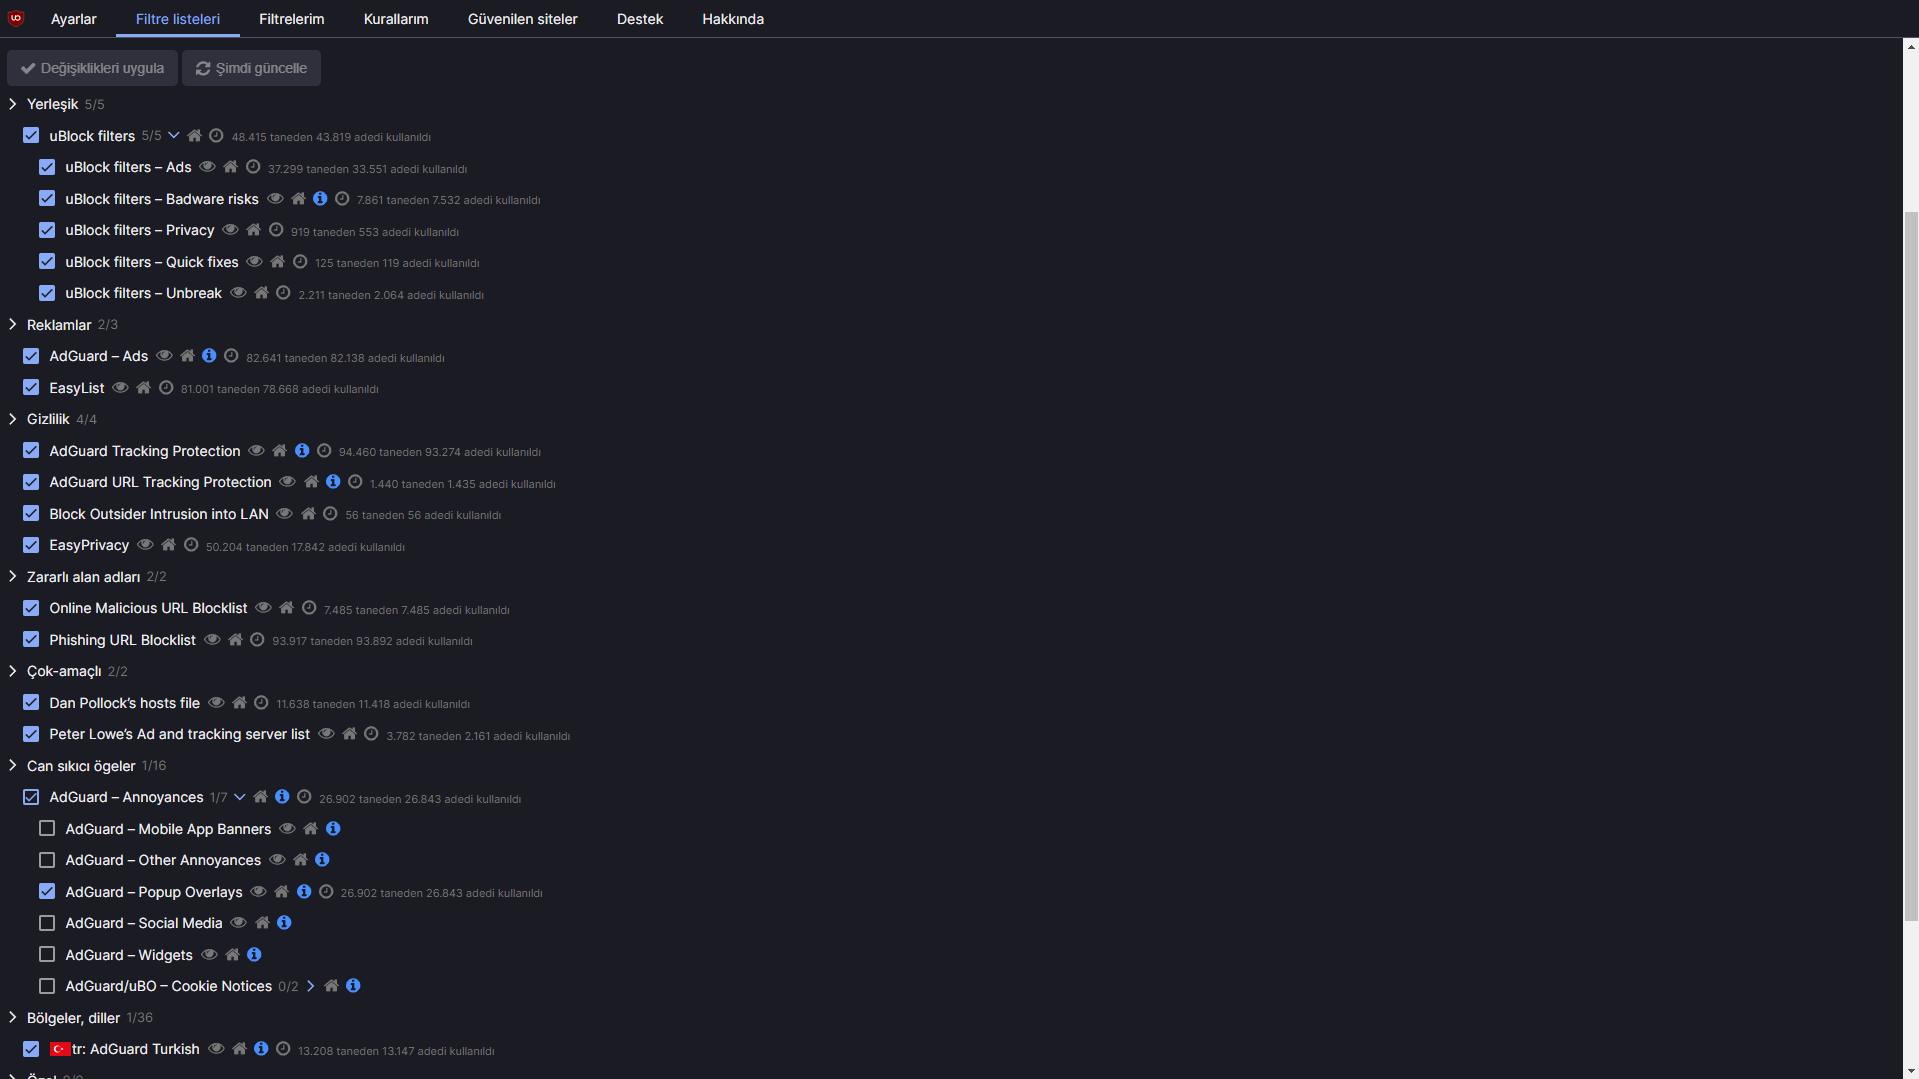Image resolution: width=1919 pixels, height=1079 pixels.
Task: Open home icon for uBlock filters – Privacy
Action: 254,230
